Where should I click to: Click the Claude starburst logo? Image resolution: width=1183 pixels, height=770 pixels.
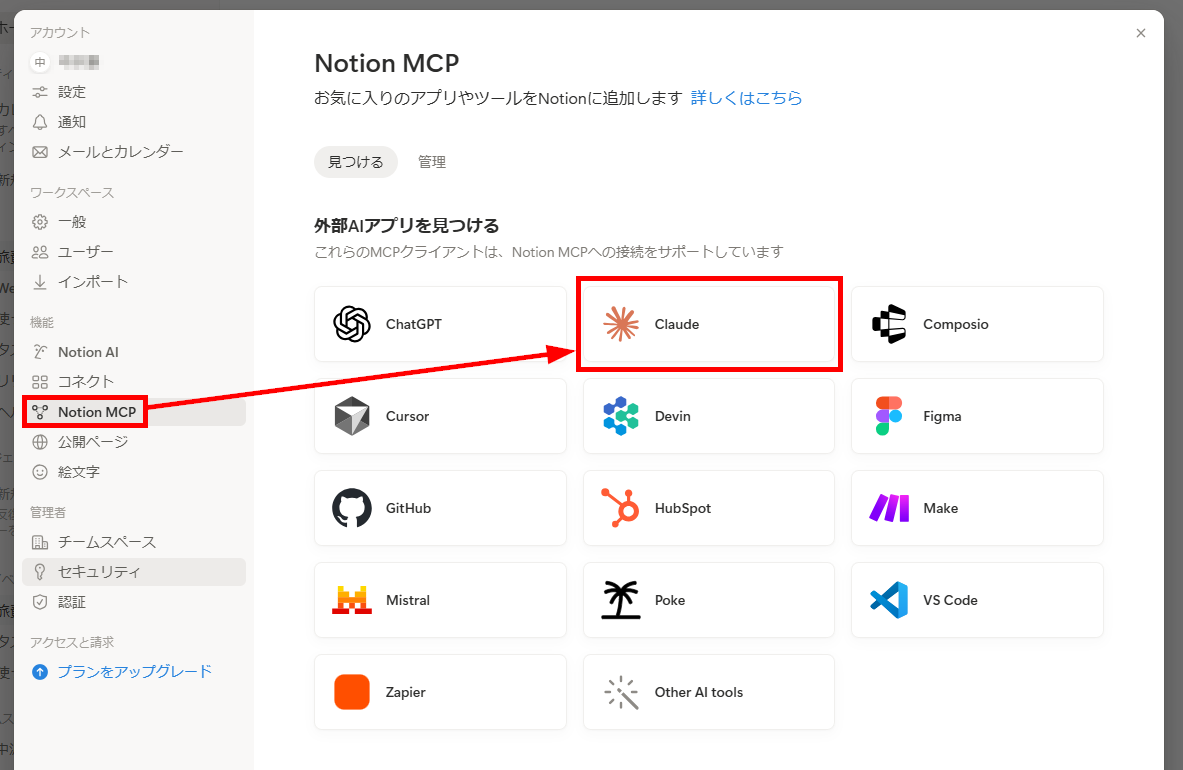click(x=621, y=324)
